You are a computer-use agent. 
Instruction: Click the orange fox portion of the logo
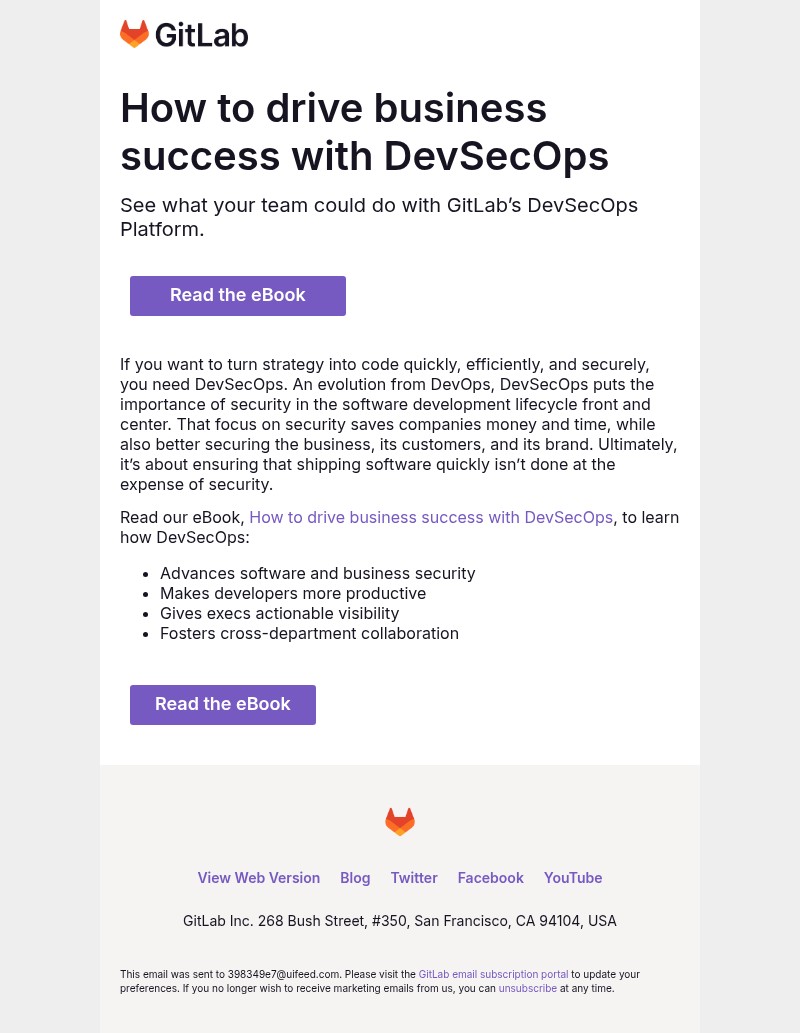point(135,33)
